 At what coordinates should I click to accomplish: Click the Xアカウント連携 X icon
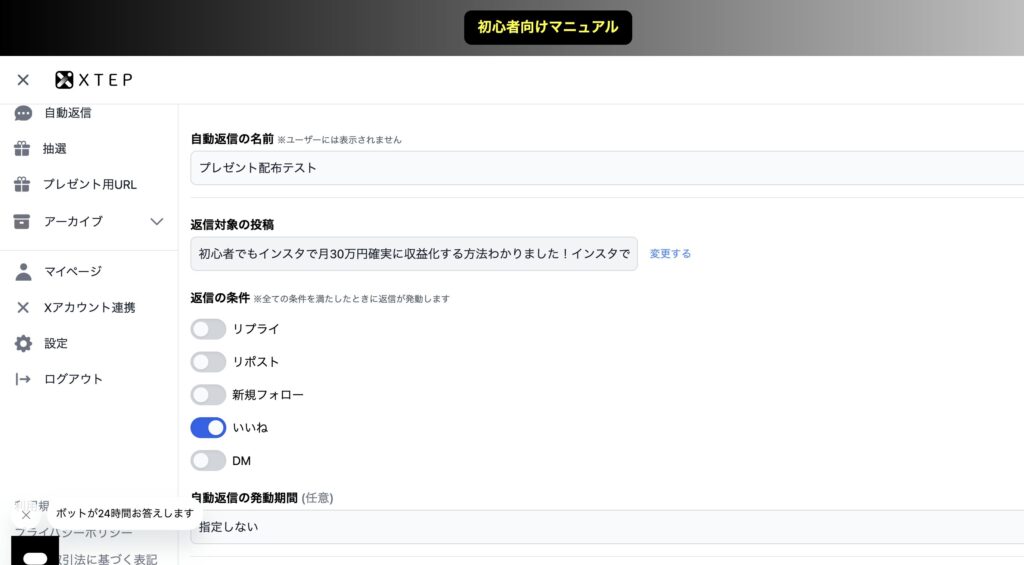23,307
